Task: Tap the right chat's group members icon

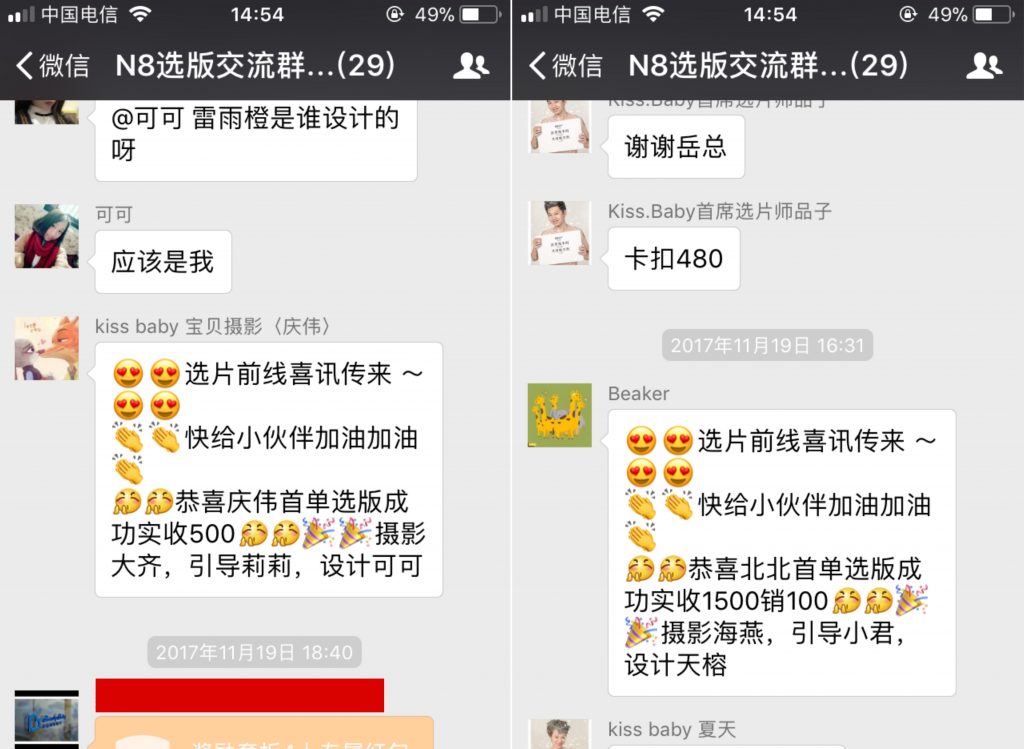Action: 984,66
